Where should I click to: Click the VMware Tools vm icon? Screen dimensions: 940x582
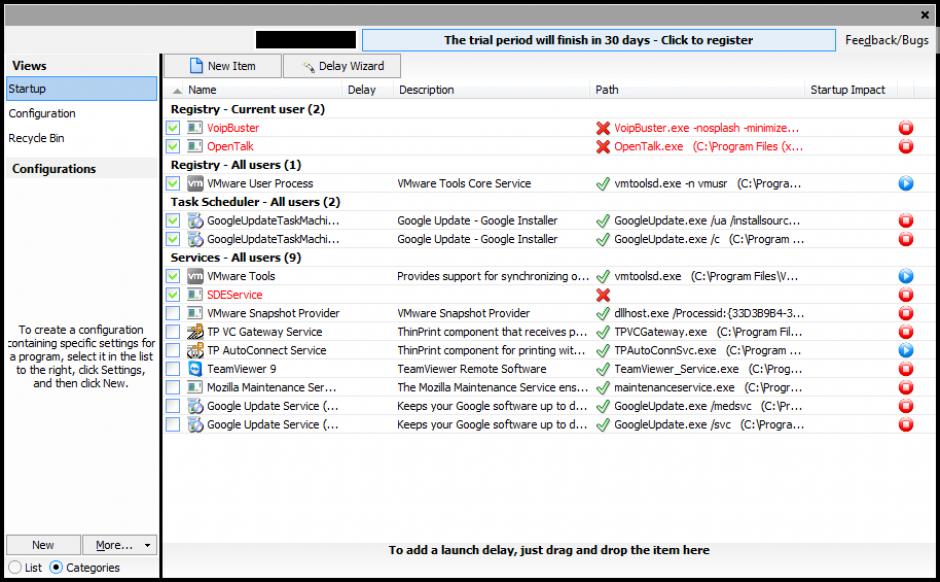click(x=195, y=276)
